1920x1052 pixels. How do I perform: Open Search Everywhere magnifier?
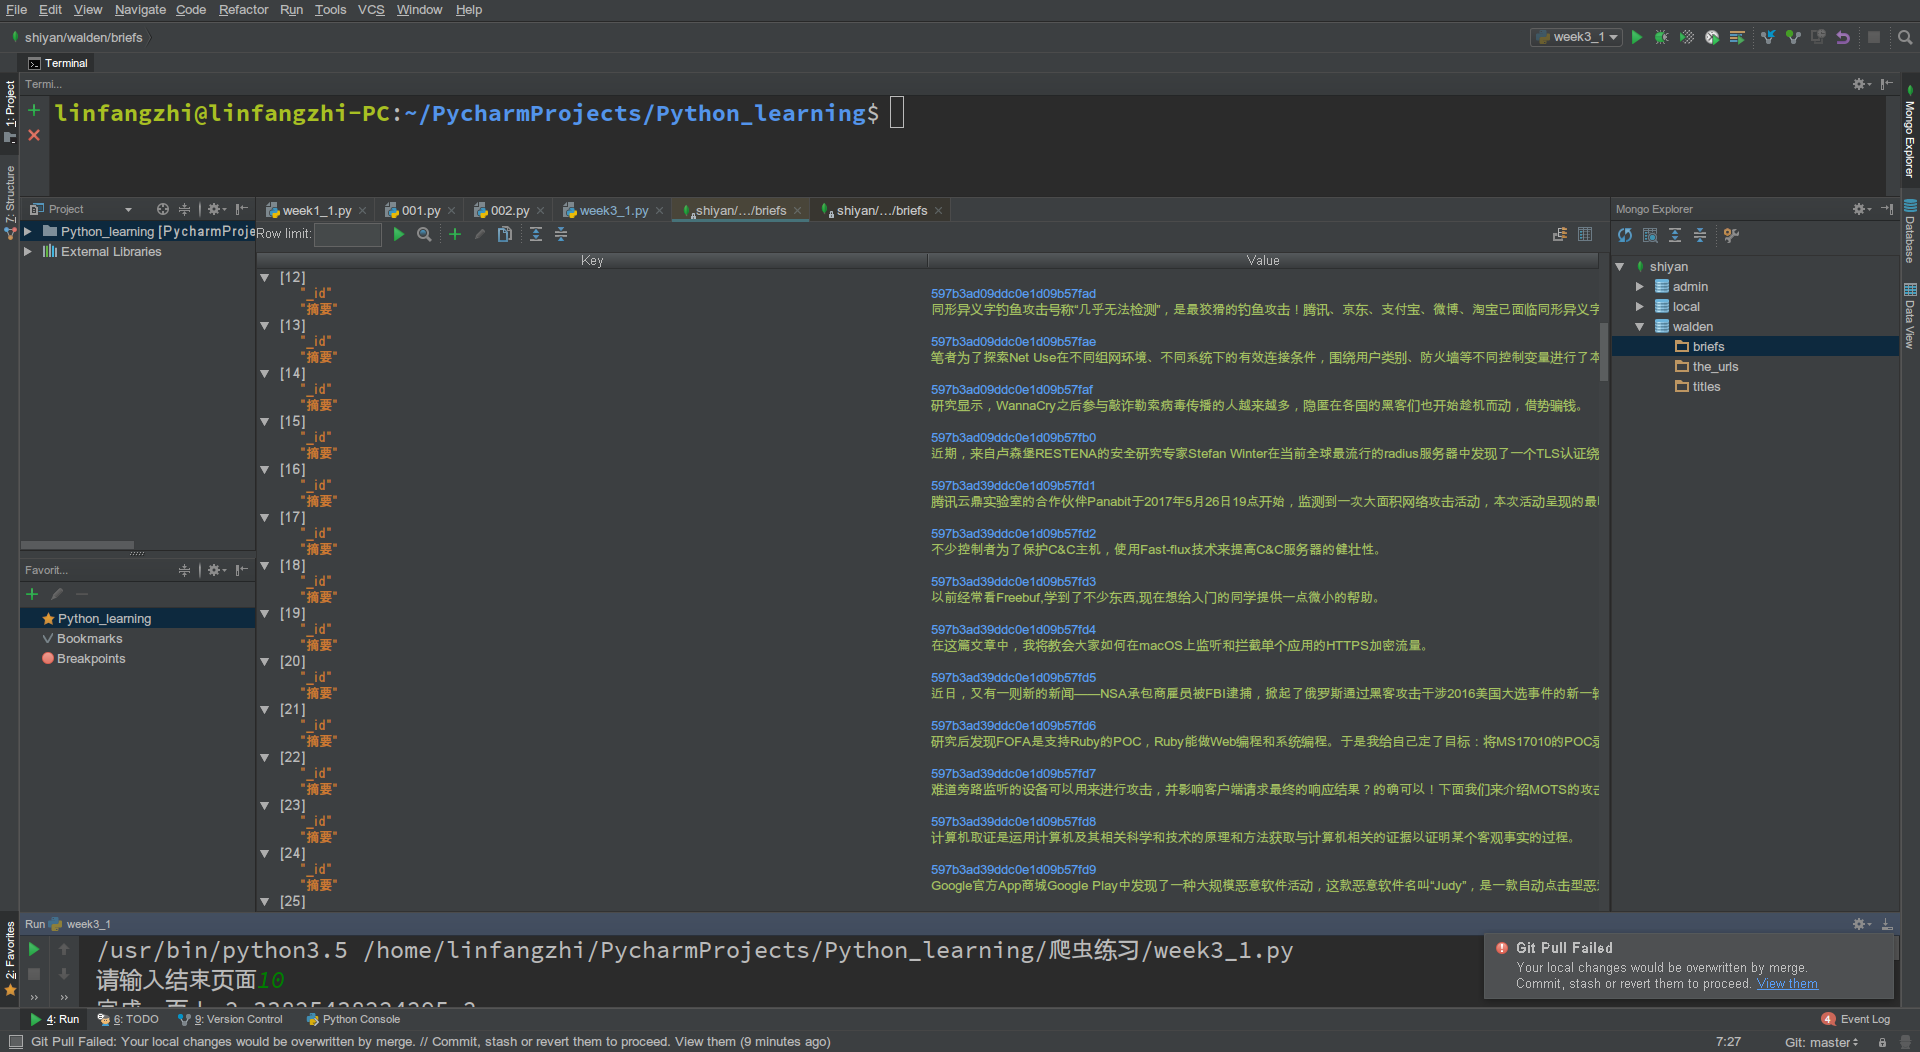1905,37
